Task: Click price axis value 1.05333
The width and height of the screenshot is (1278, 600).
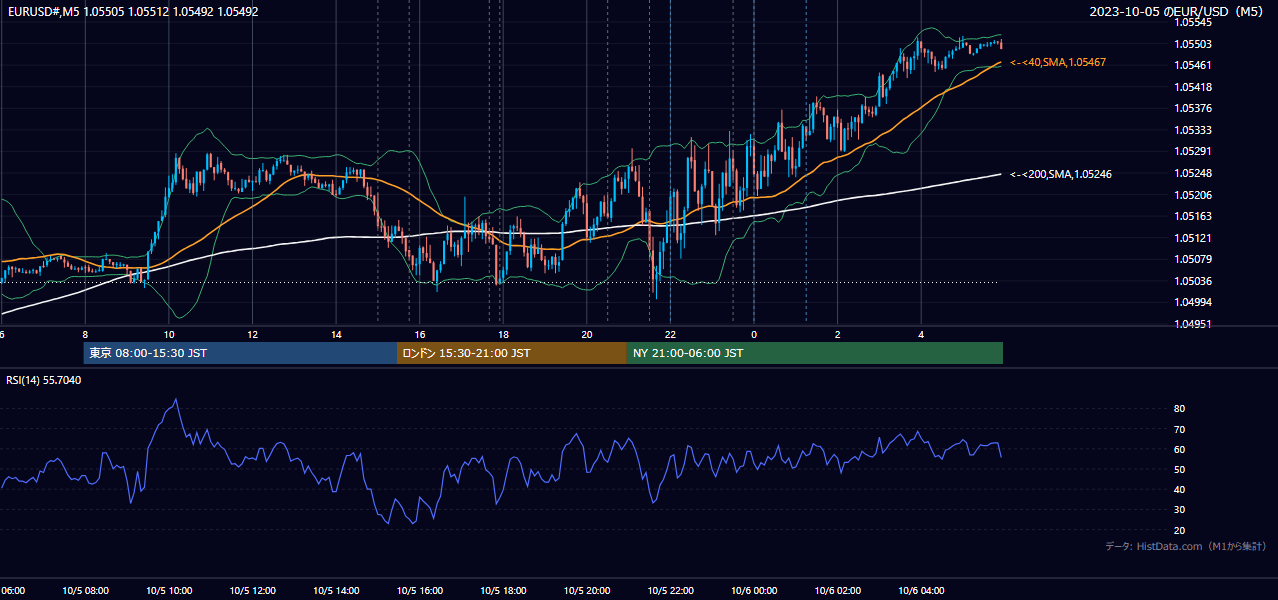Action: pyautogui.click(x=1193, y=130)
